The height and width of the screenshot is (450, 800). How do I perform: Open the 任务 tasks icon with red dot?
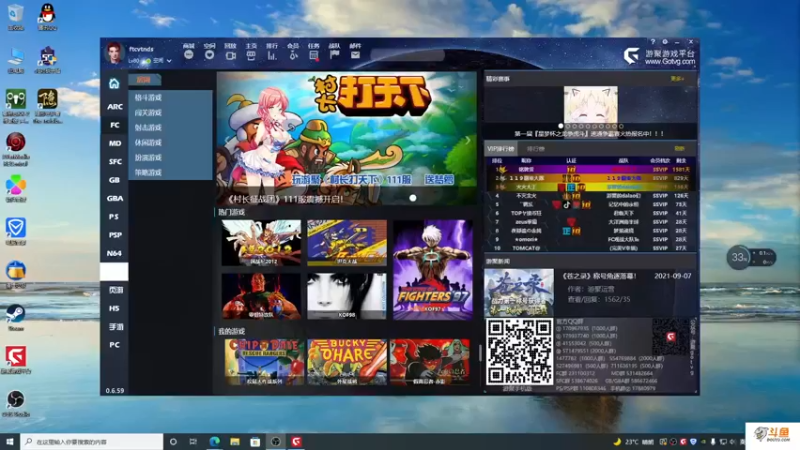click(x=314, y=55)
